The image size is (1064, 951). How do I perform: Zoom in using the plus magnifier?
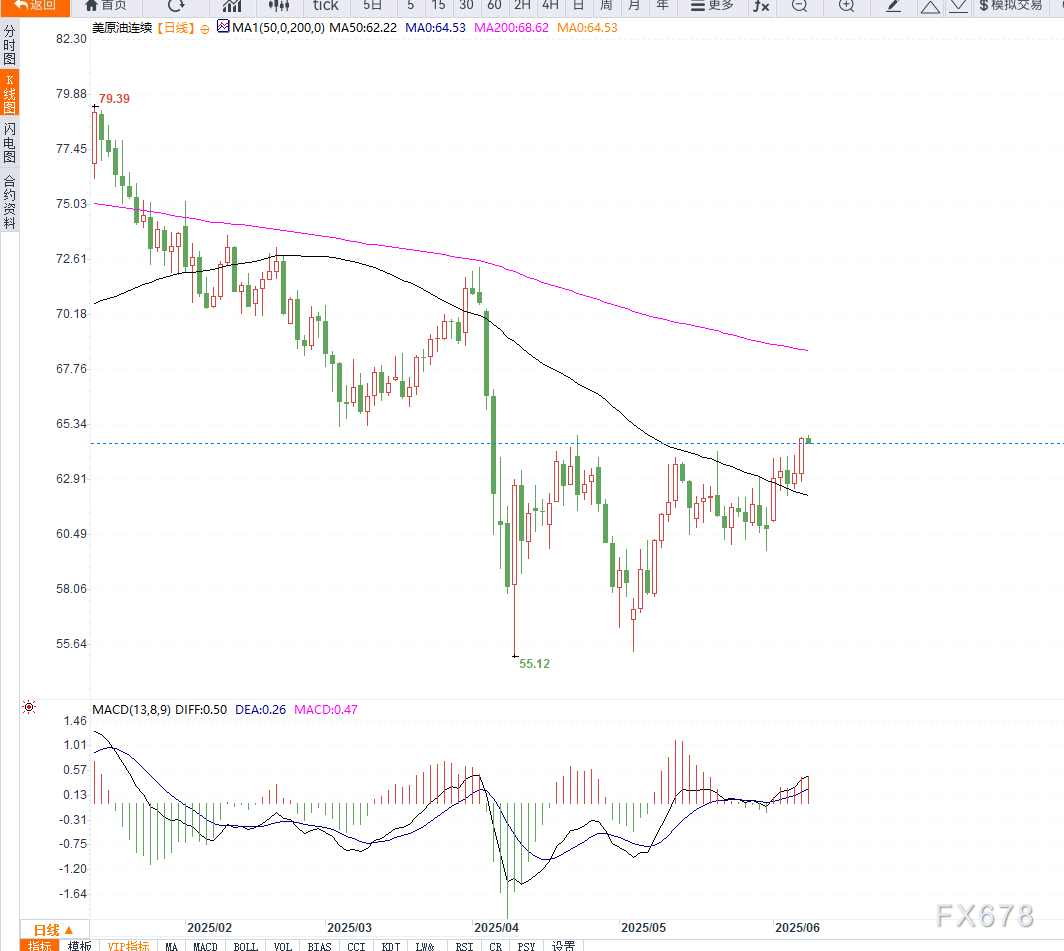tap(846, 5)
